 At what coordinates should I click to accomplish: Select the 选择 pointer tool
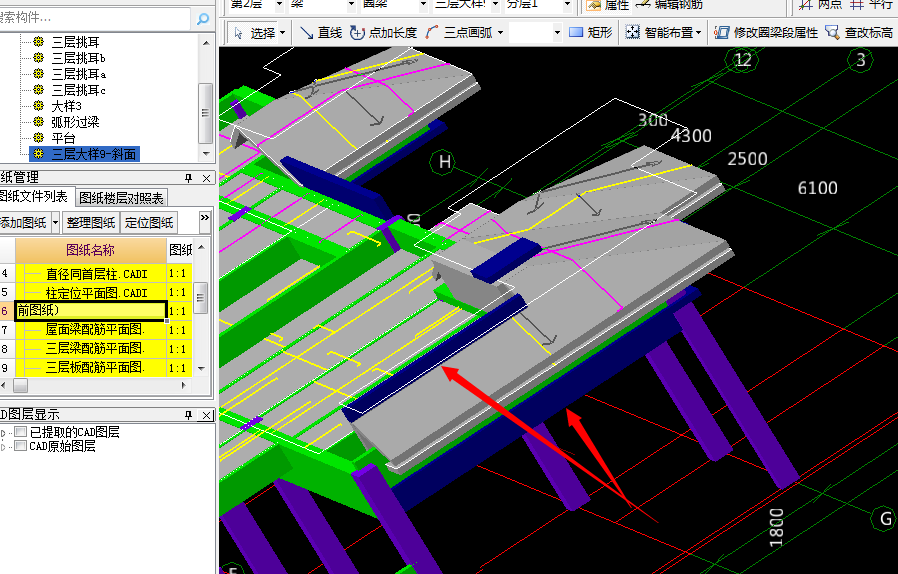click(x=255, y=33)
